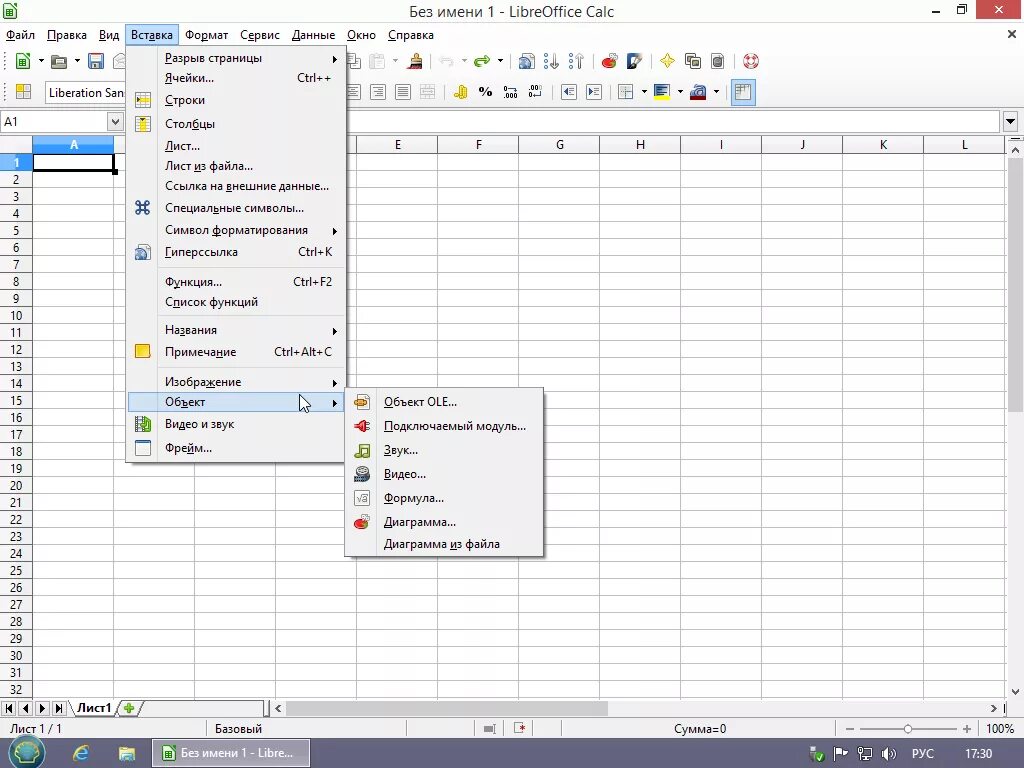Click the Name Box field showing A1
The width and height of the screenshot is (1024, 768).
(54, 121)
